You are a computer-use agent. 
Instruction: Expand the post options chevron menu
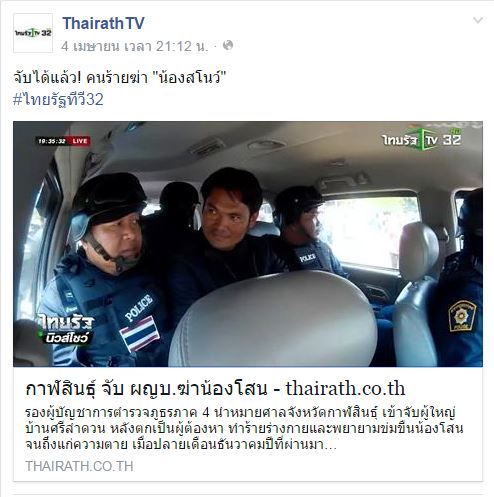478,21
